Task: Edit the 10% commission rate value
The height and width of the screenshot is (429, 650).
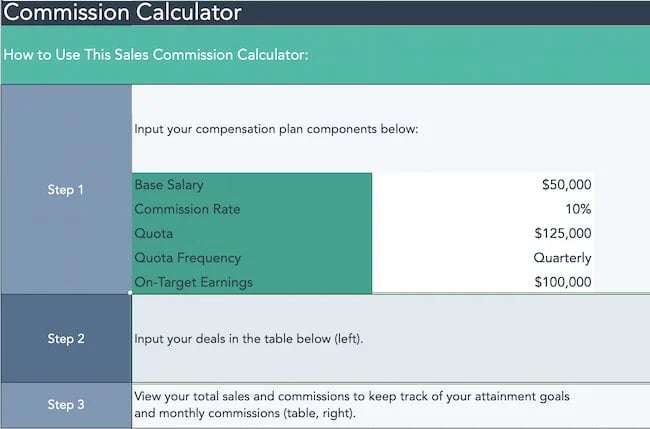Action: click(x=577, y=209)
